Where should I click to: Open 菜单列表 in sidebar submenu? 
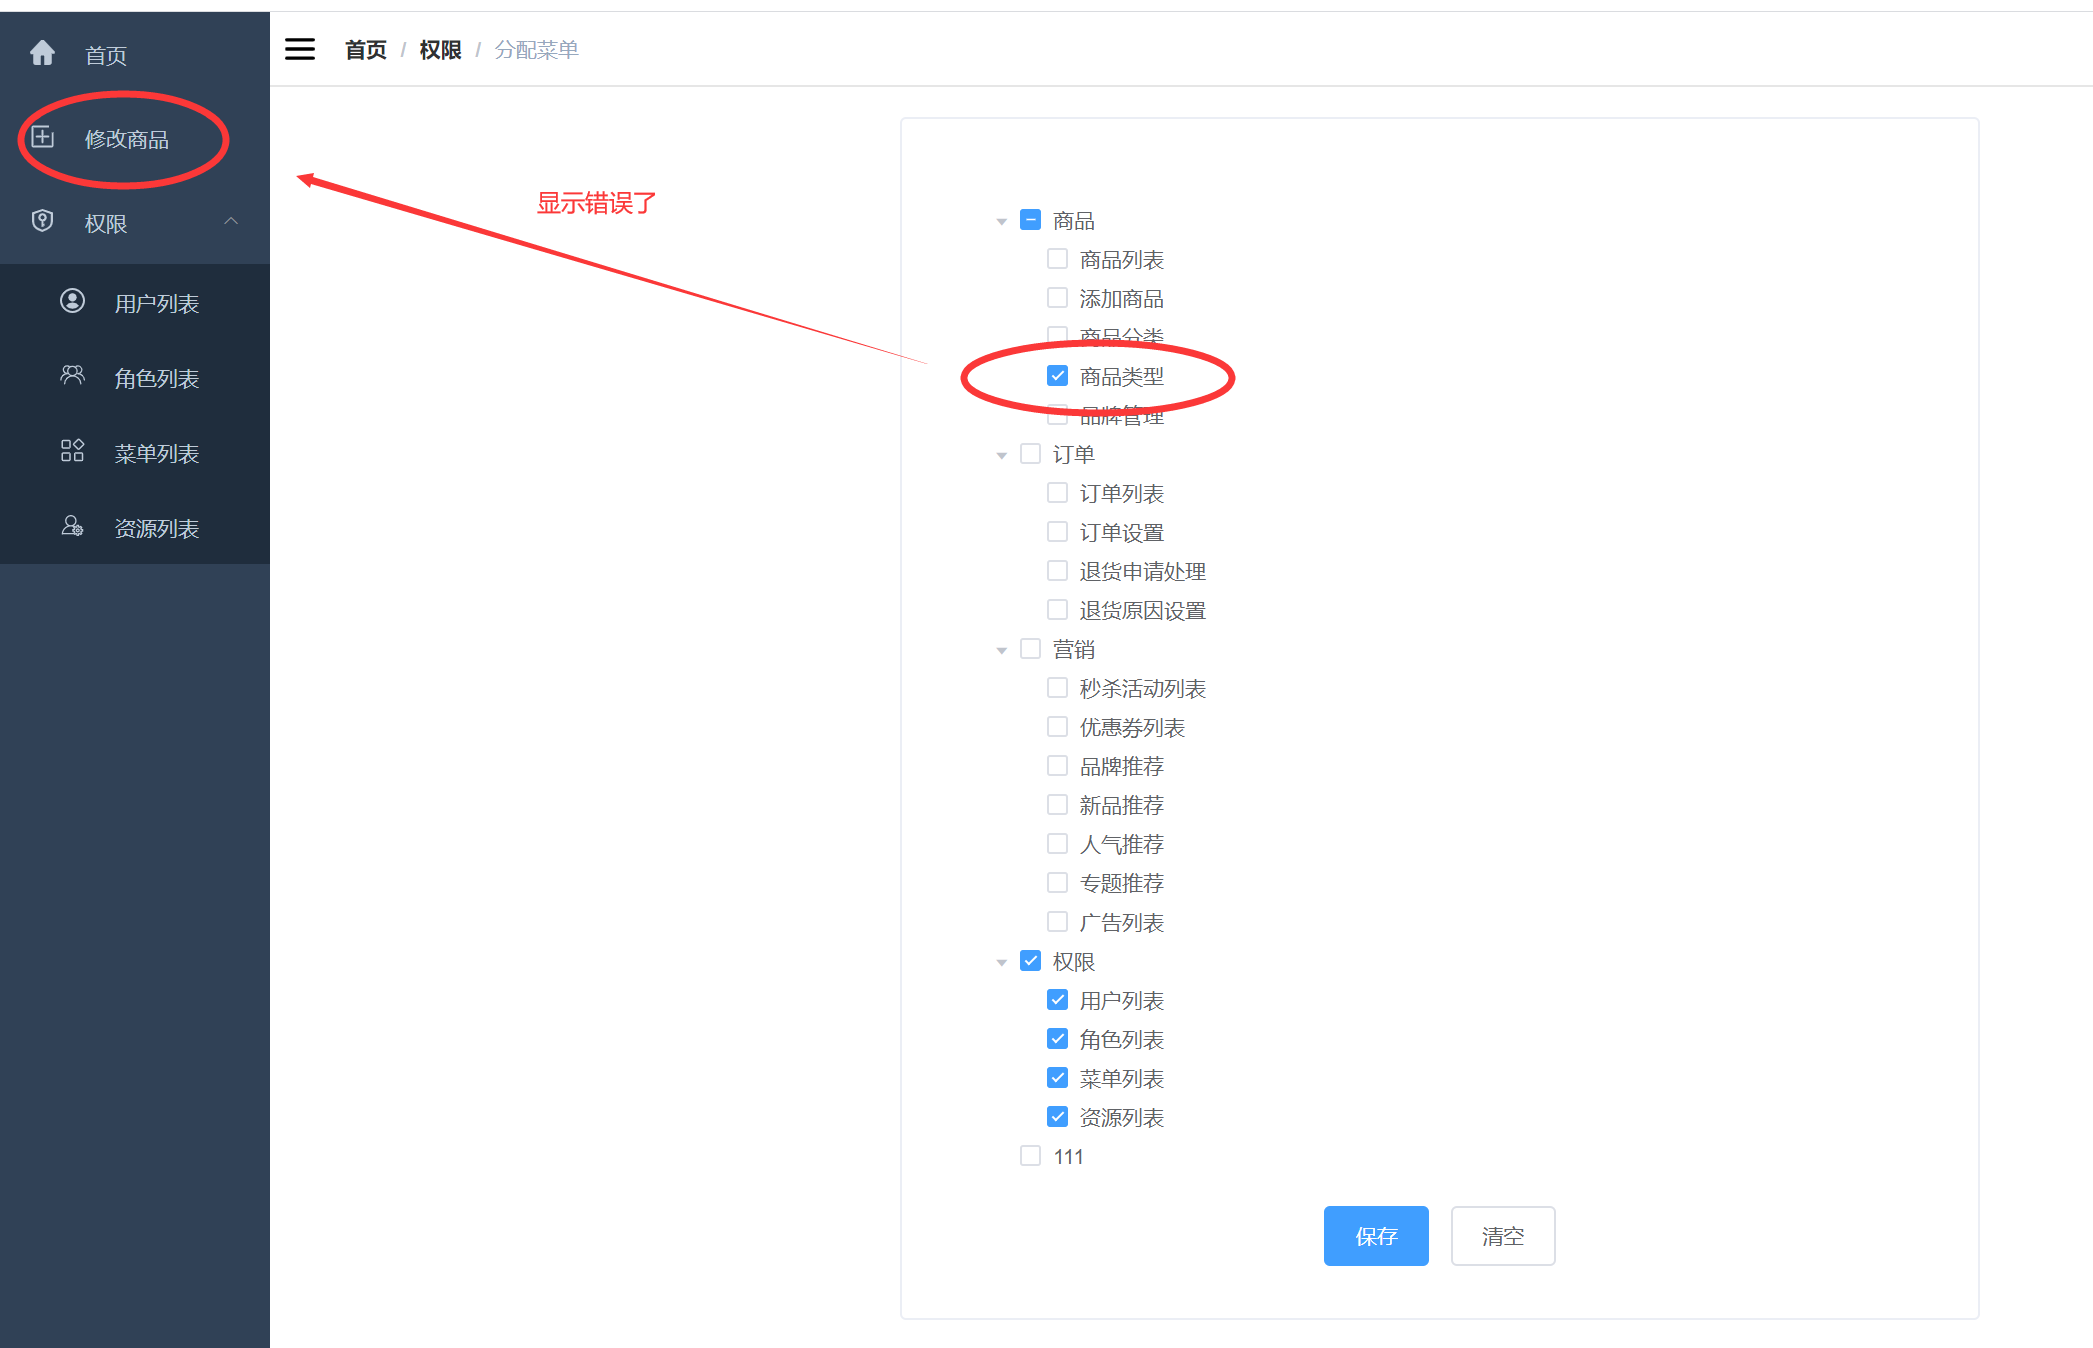pos(135,452)
